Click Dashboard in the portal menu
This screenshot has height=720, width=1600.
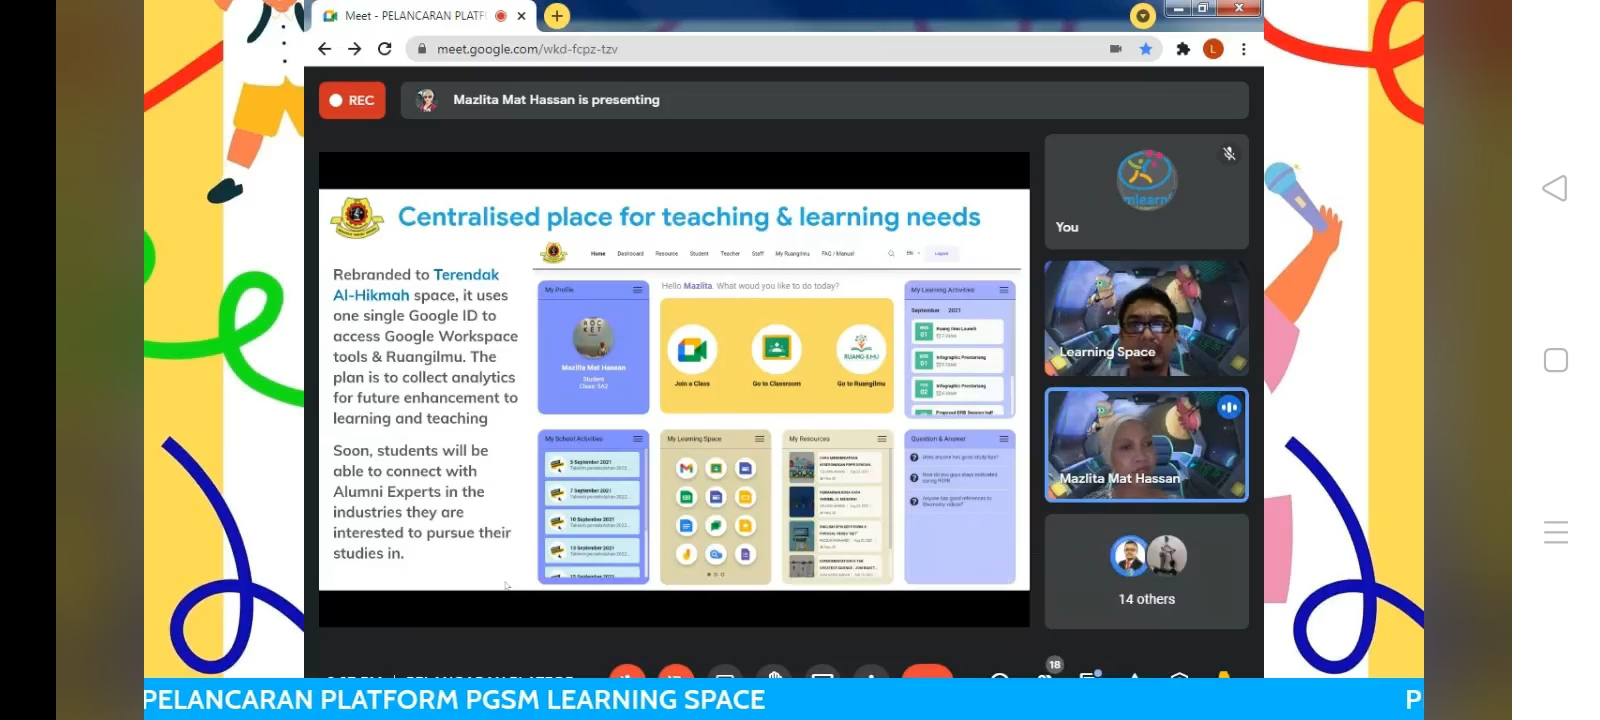630,254
